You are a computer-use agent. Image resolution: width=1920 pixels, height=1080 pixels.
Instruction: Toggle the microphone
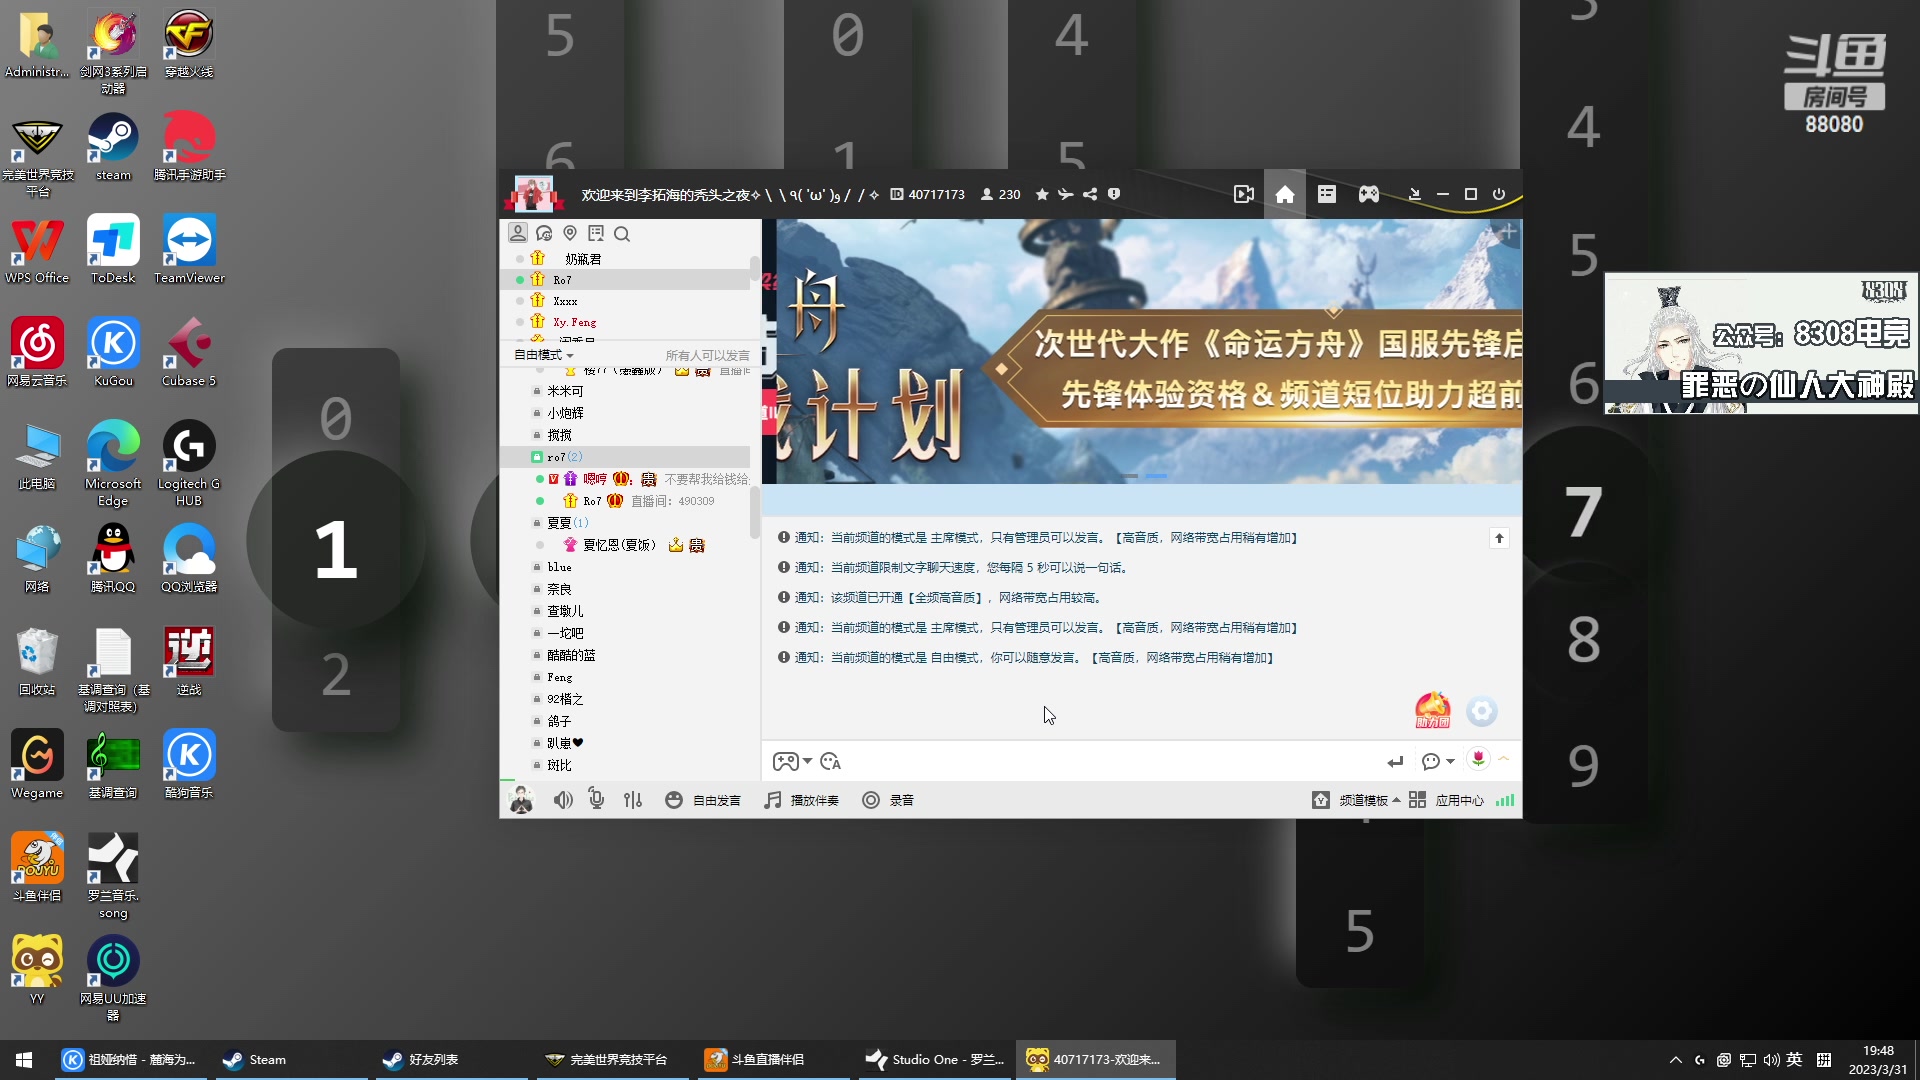coord(596,799)
